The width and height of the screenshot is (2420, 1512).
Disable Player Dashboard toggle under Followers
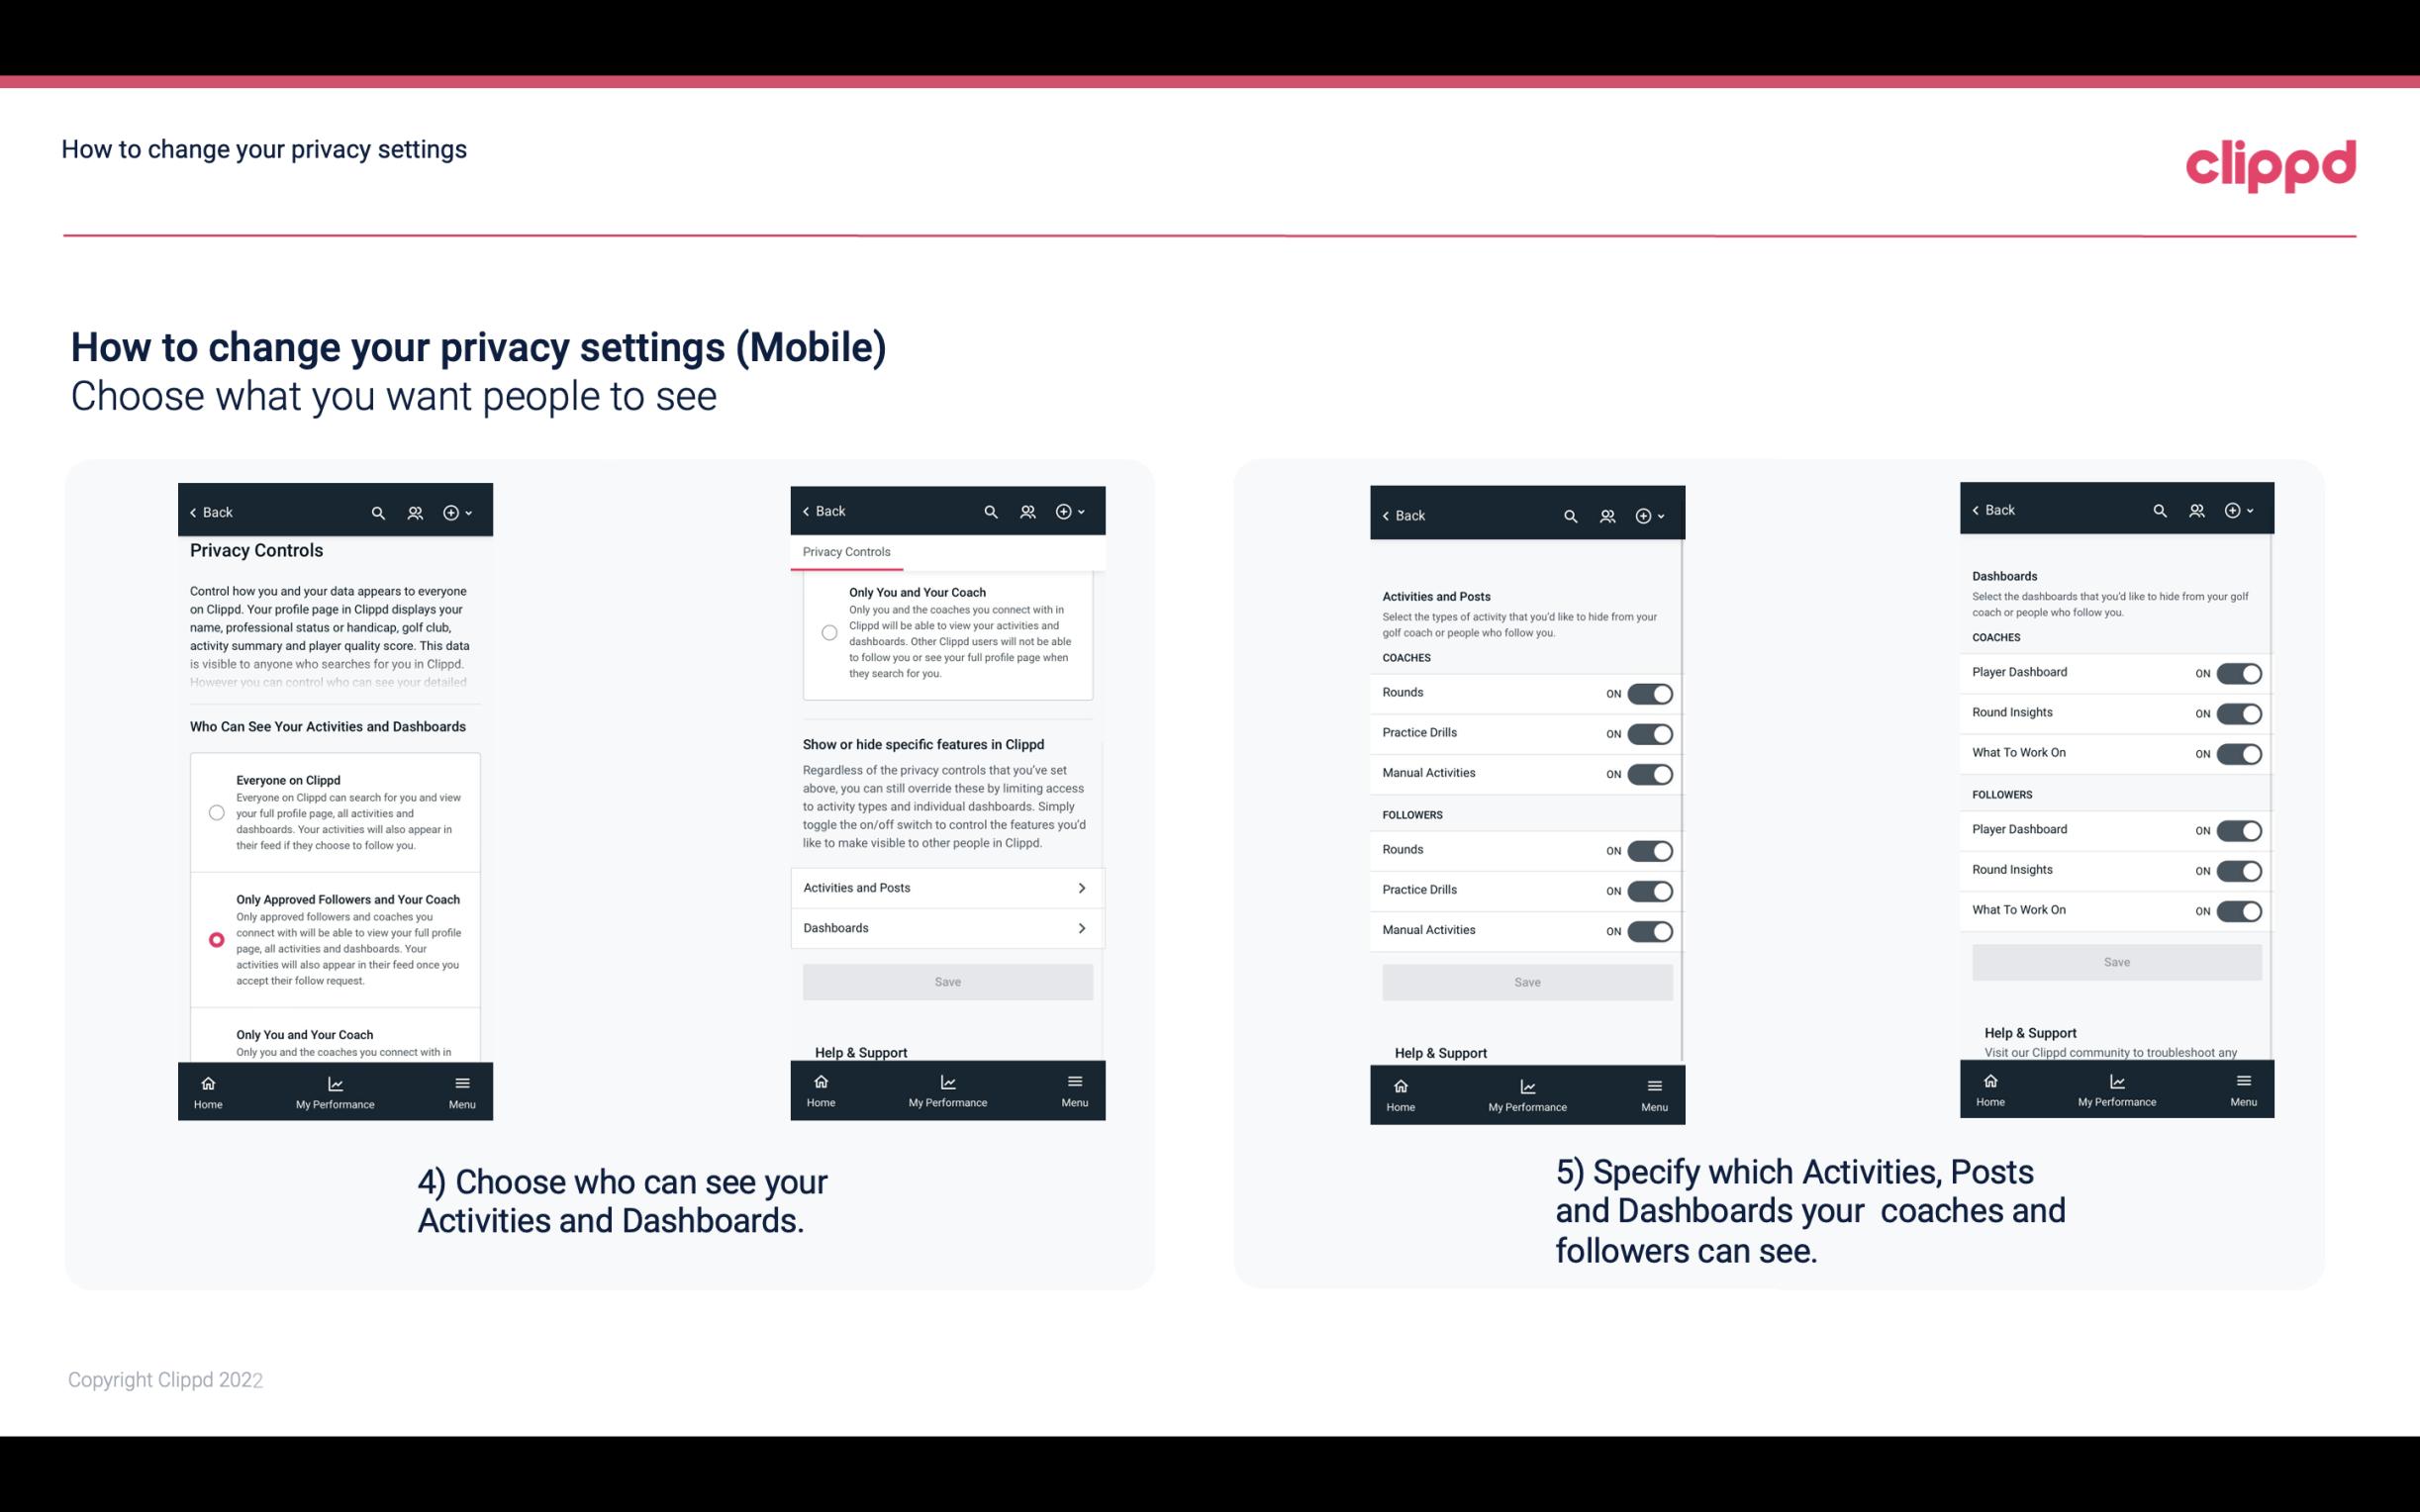click(2239, 829)
